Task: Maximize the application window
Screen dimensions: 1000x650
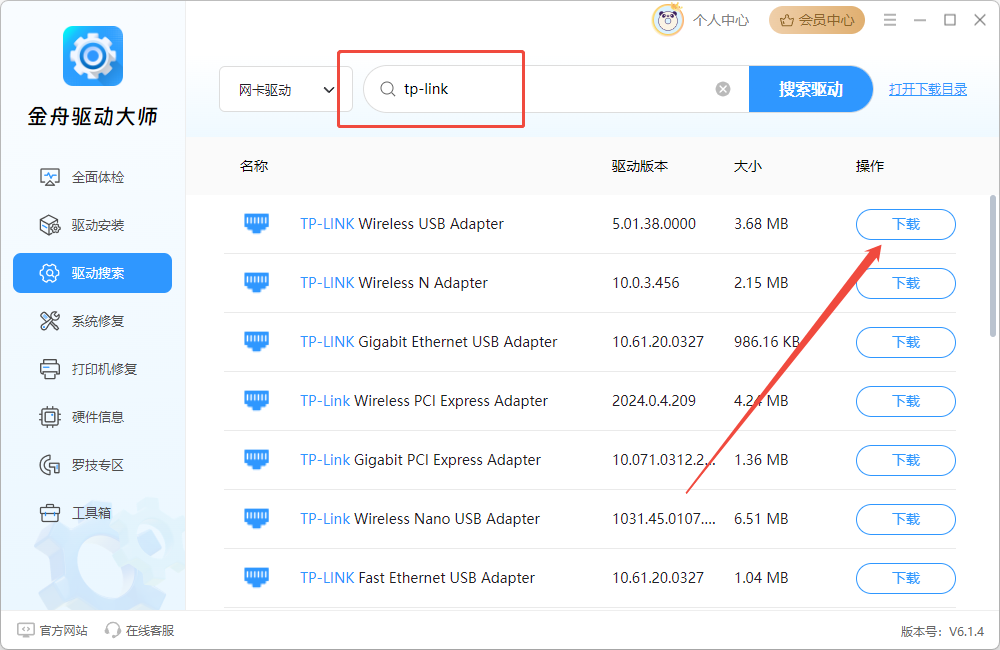Action: coord(950,20)
